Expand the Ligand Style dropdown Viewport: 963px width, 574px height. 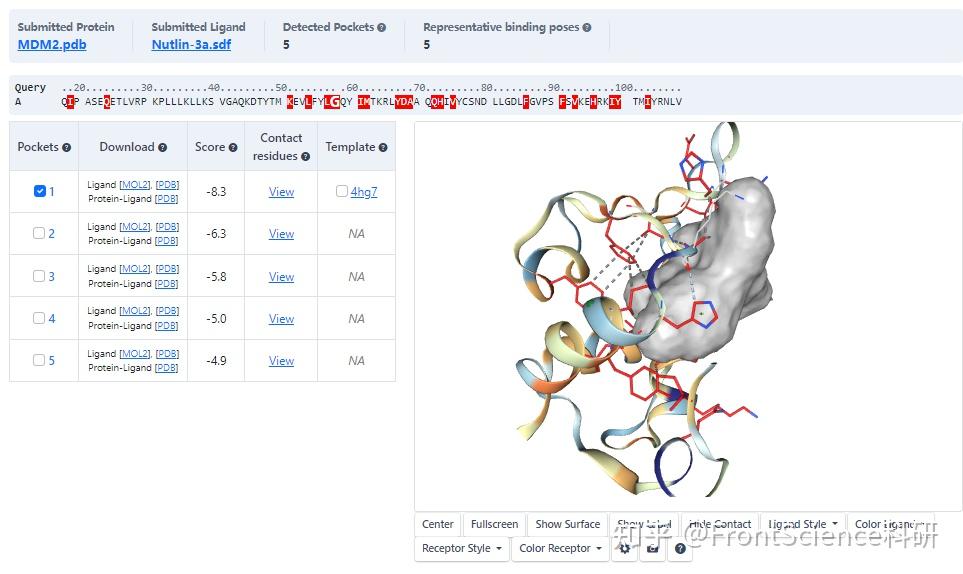click(x=803, y=524)
